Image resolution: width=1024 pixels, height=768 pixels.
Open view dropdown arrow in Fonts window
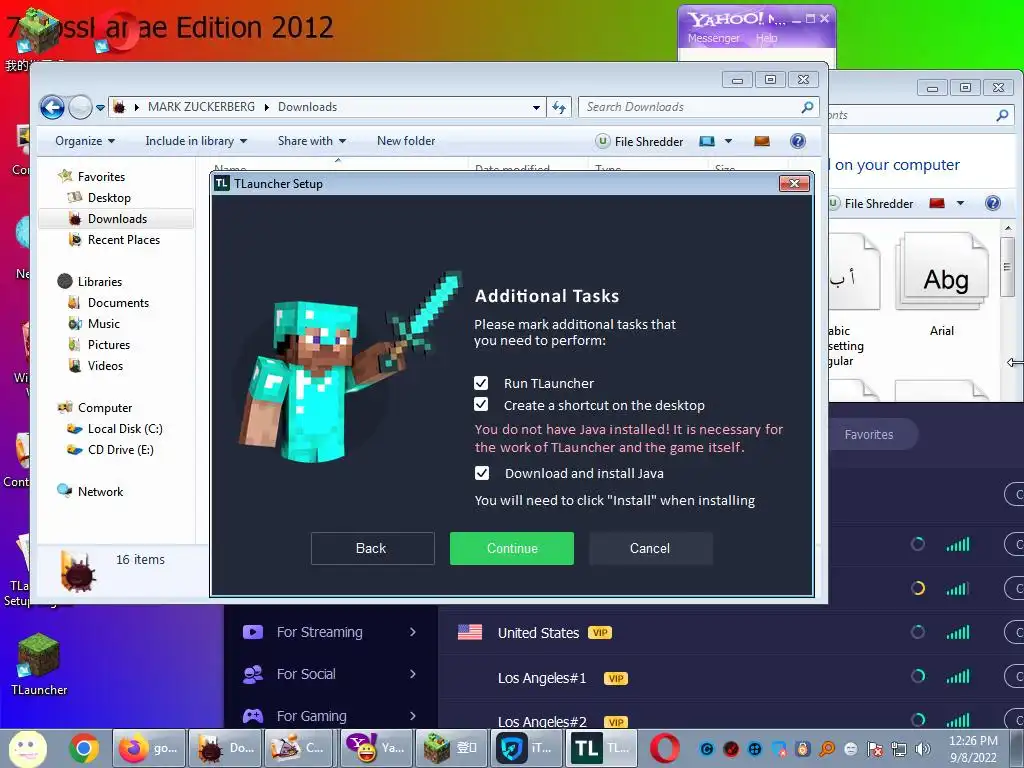click(x=960, y=203)
